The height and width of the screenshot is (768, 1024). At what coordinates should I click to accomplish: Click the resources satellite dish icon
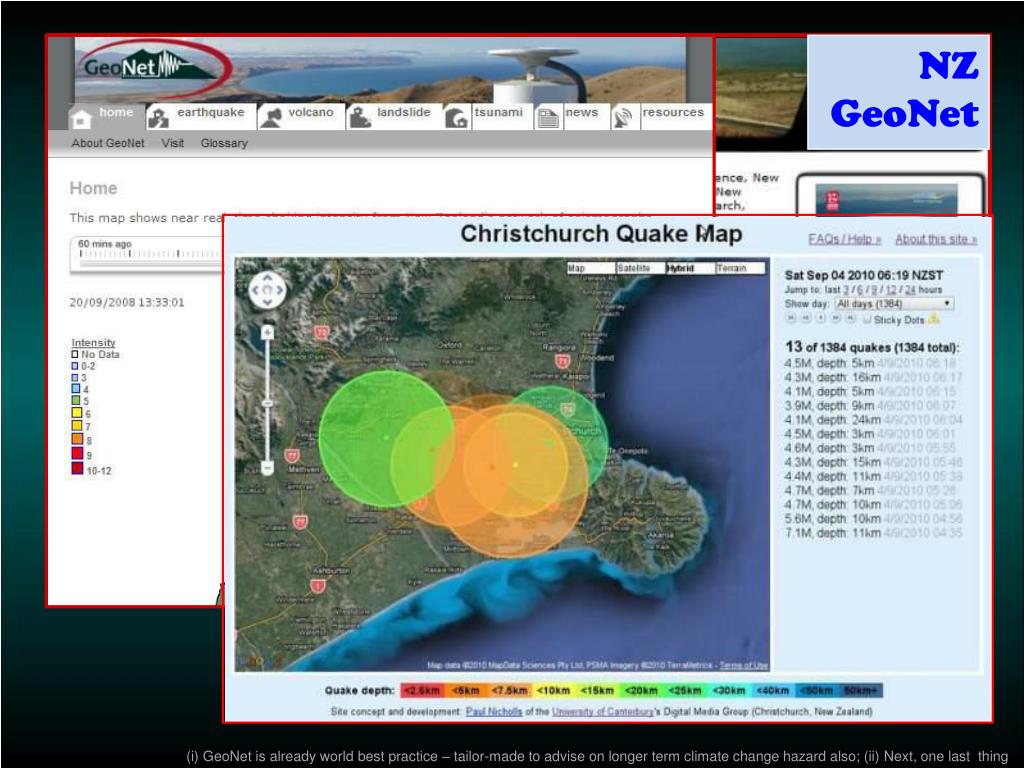click(x=622, y=118)
